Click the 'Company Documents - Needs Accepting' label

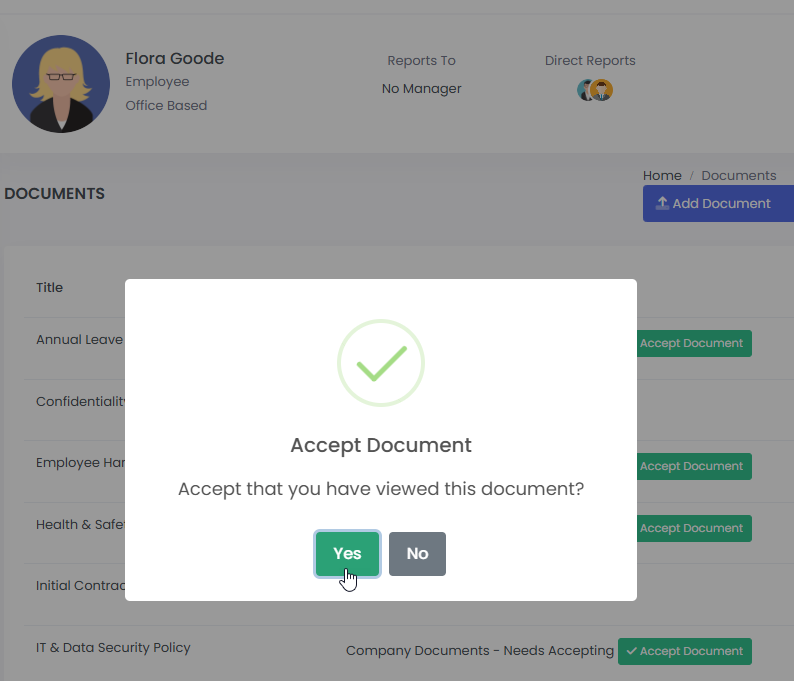tap(479, 651)
